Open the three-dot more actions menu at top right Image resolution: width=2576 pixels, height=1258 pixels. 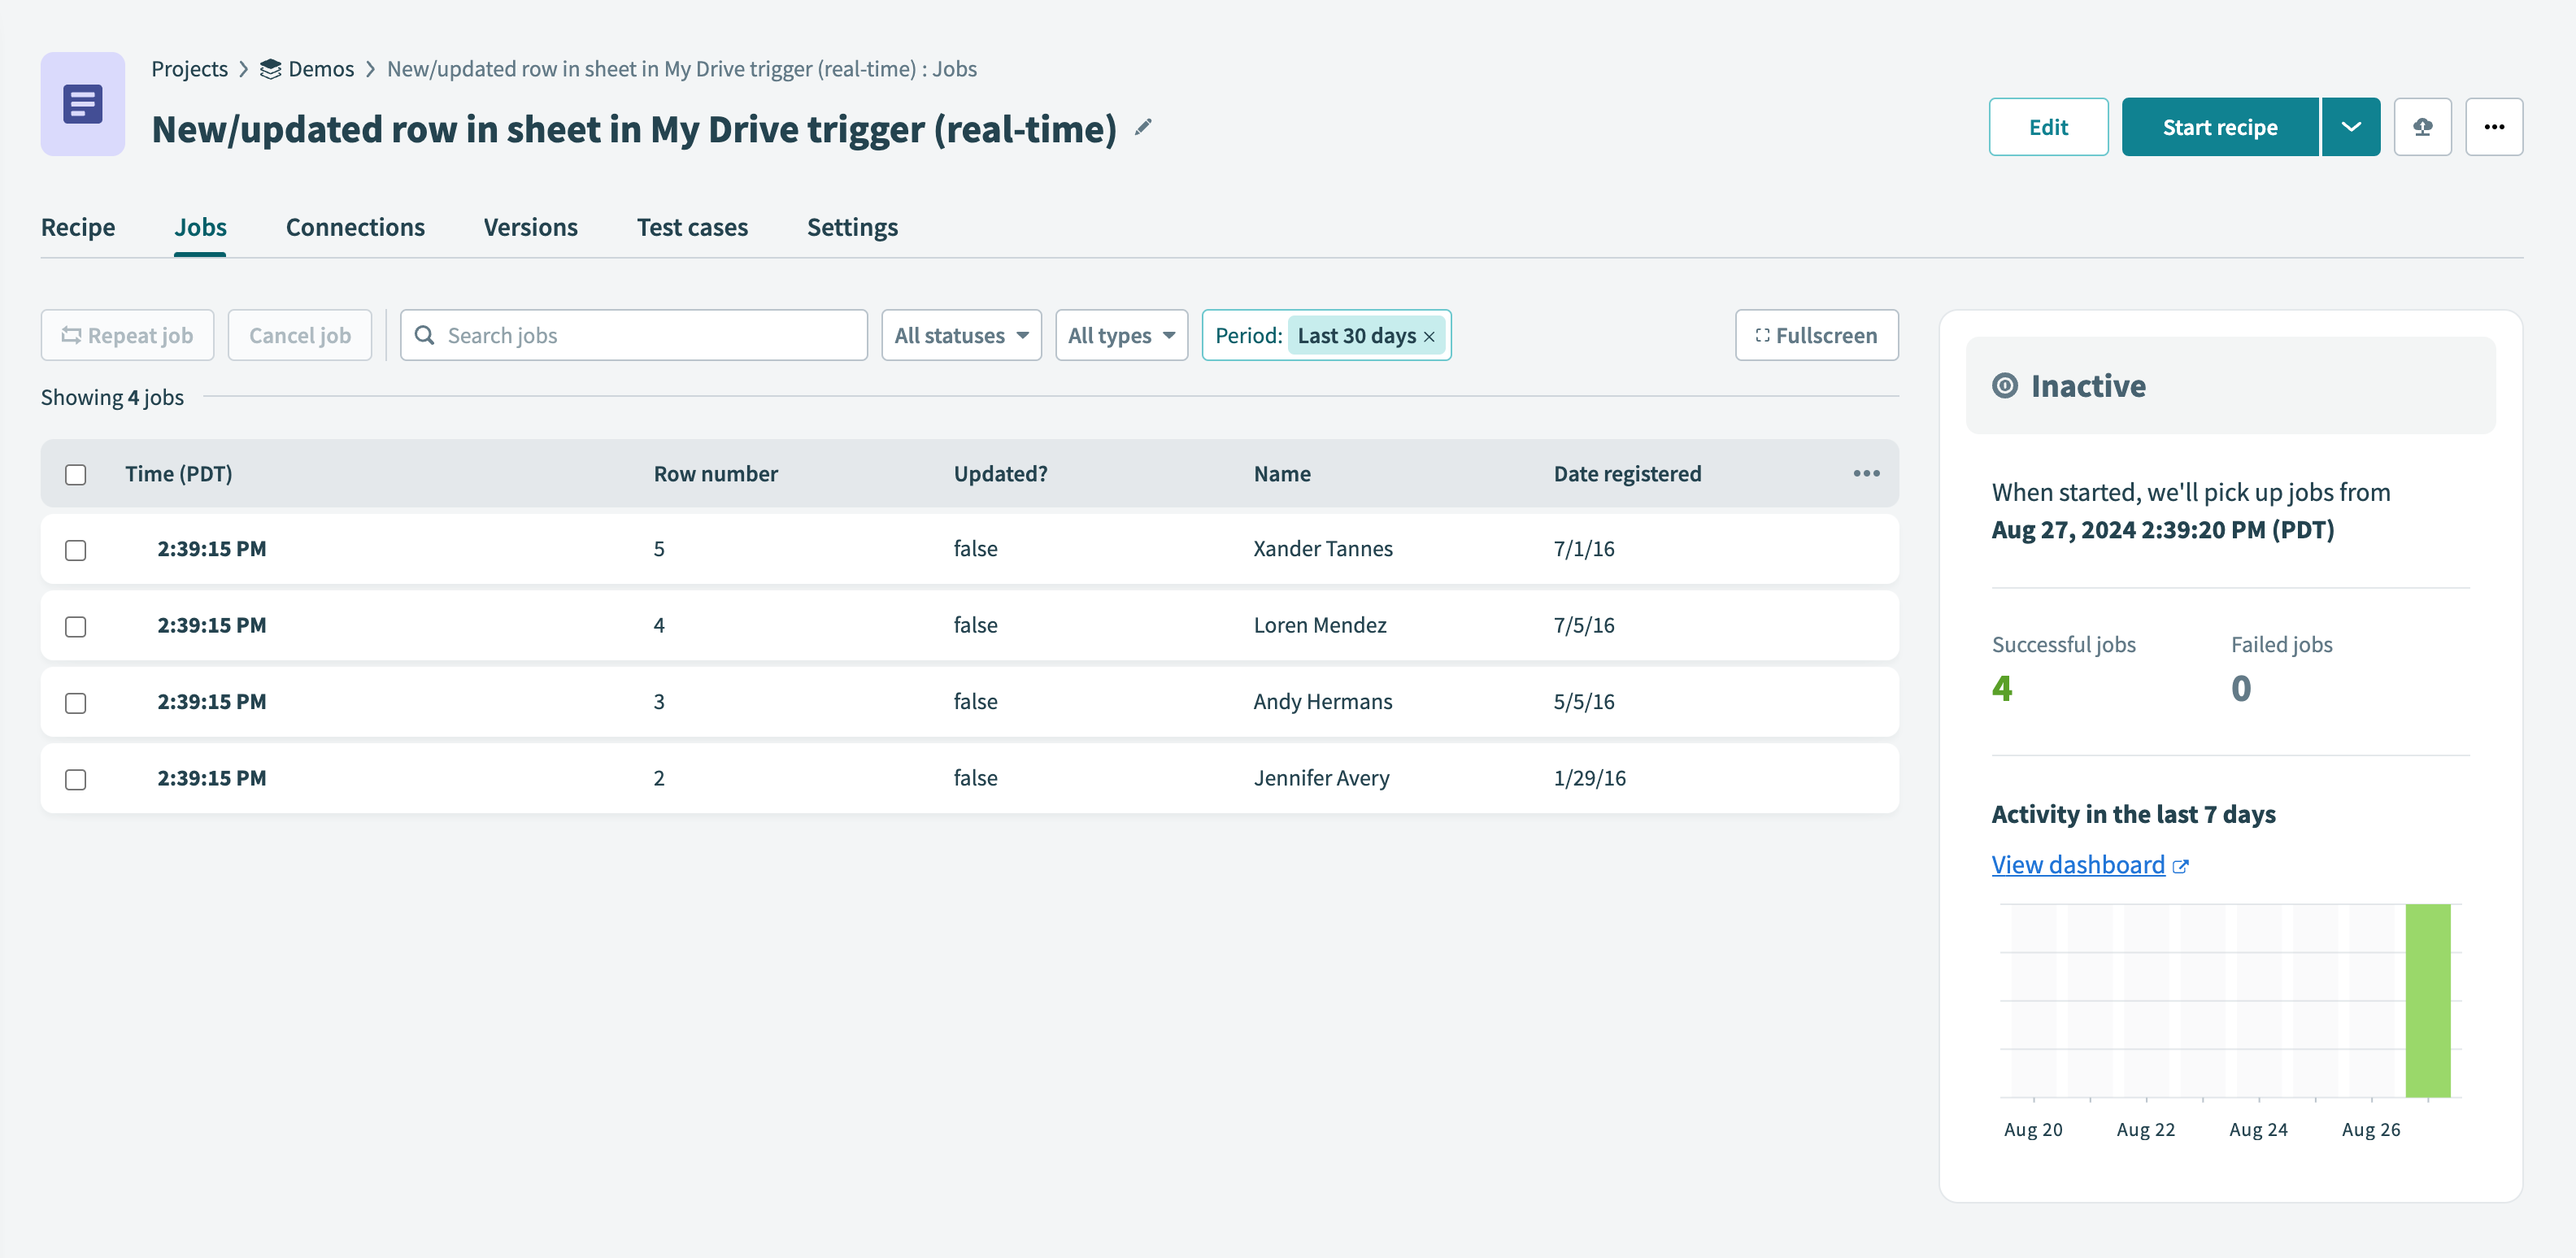click(2493, 127)
